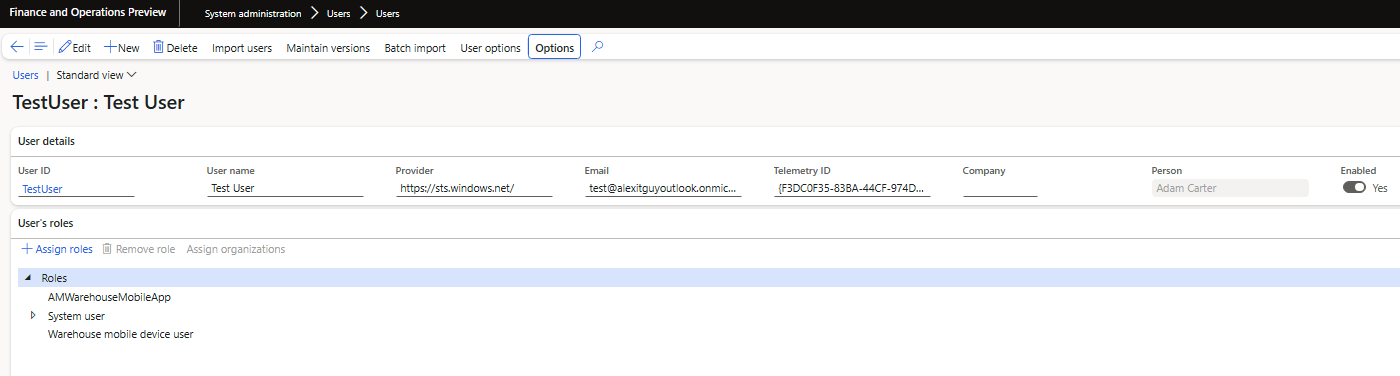This screenshot has width=1400, height=376.
Task: Click System administration breadcrumb
Action: 253,14
